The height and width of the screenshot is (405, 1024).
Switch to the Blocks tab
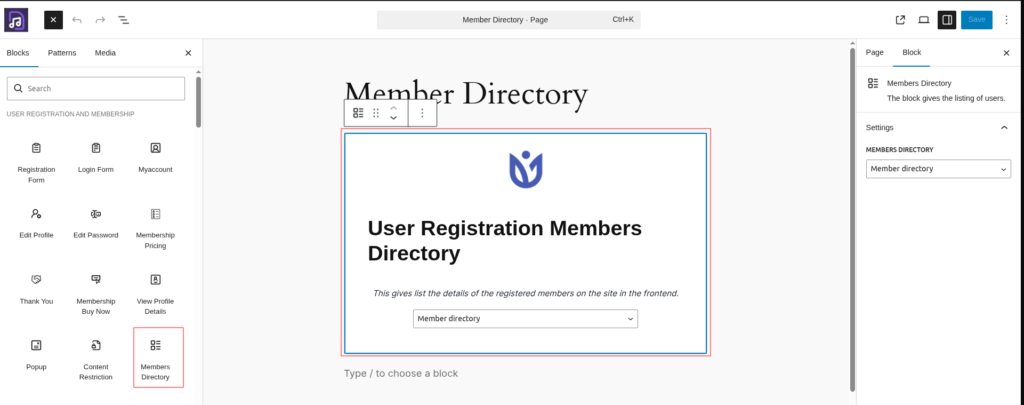pyautogui.click(x=18, y=53)
